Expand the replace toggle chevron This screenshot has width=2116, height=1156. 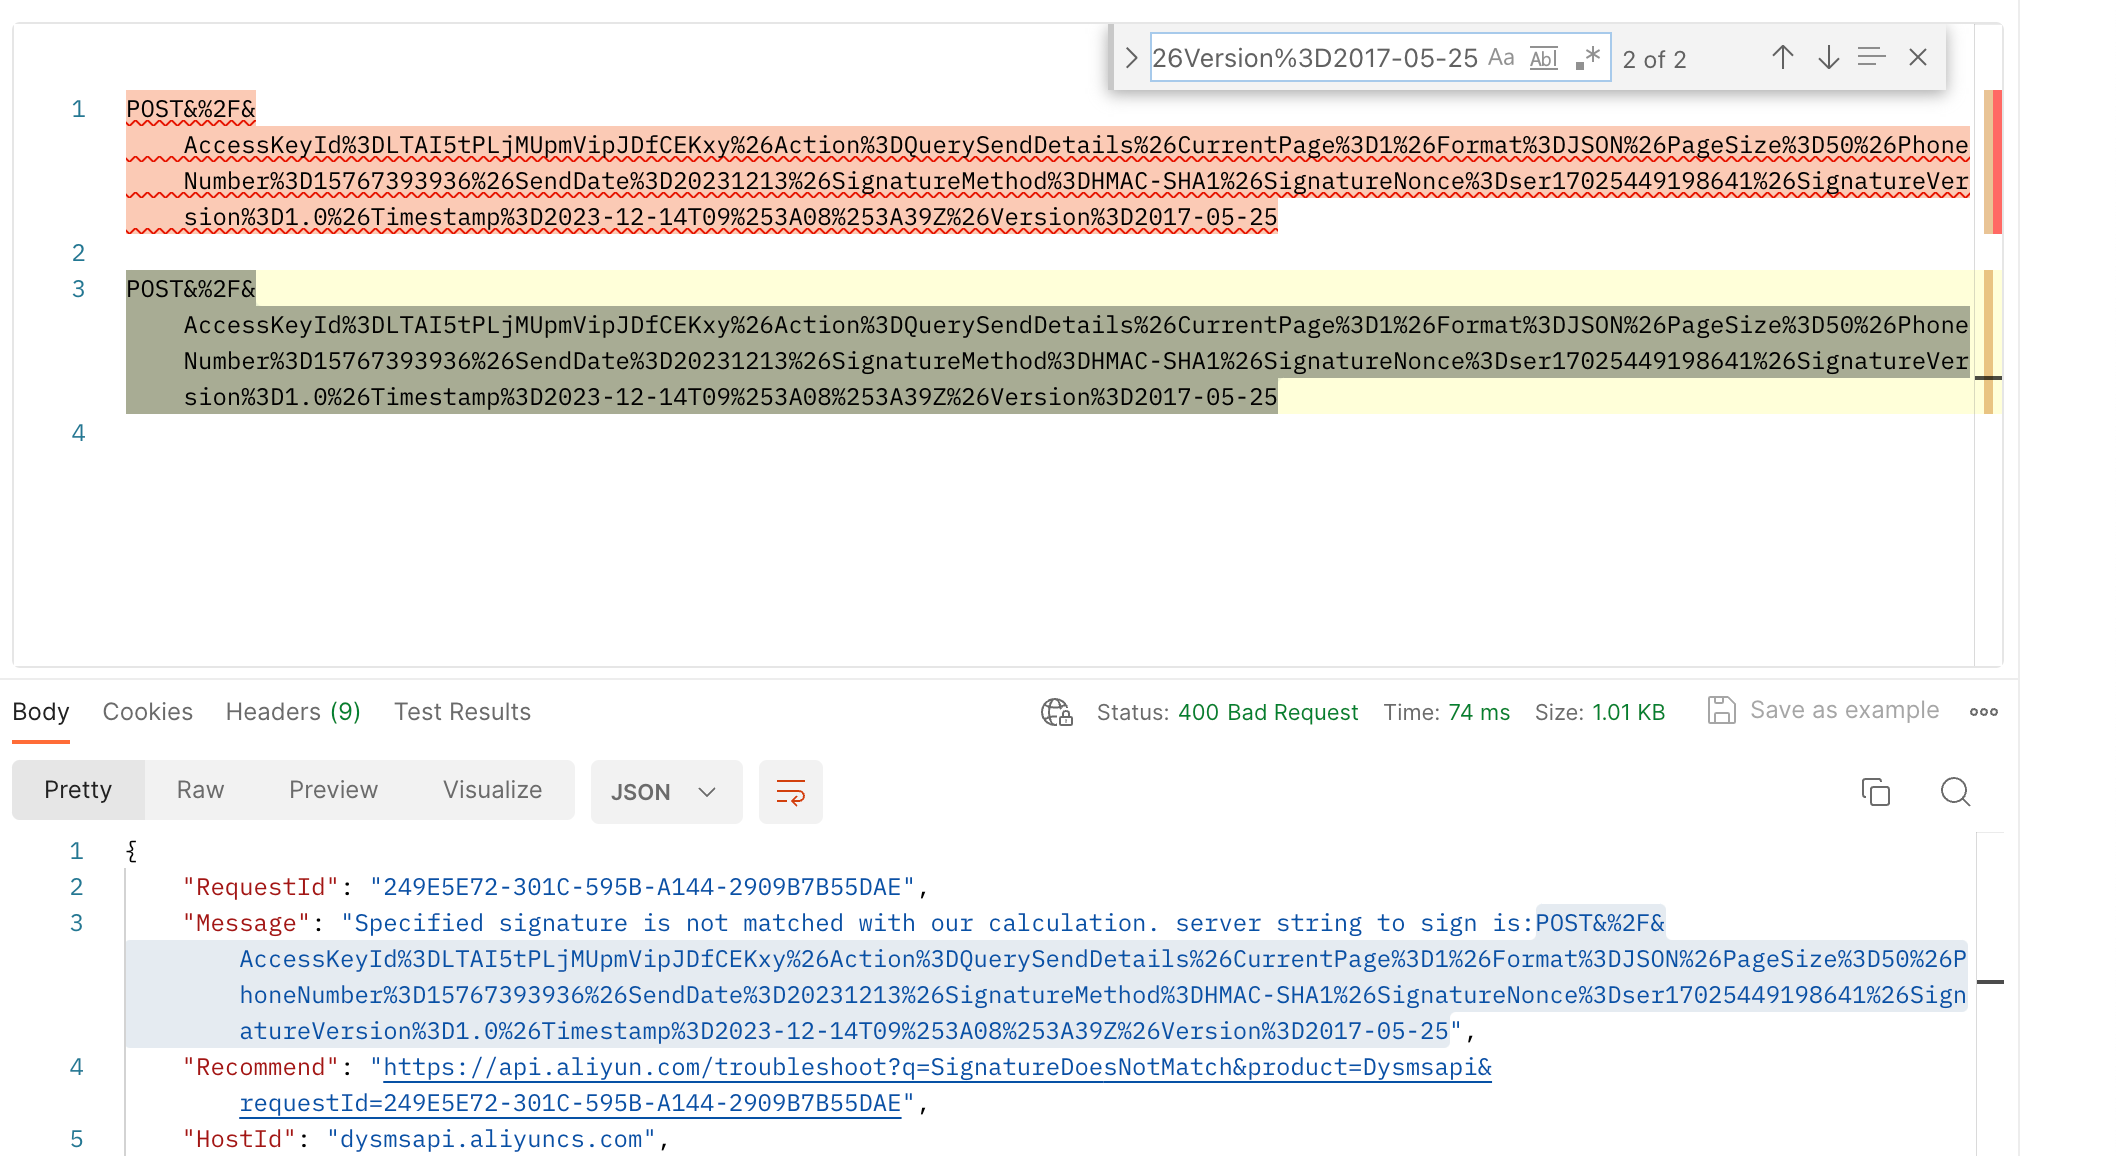pos(1131,58)
